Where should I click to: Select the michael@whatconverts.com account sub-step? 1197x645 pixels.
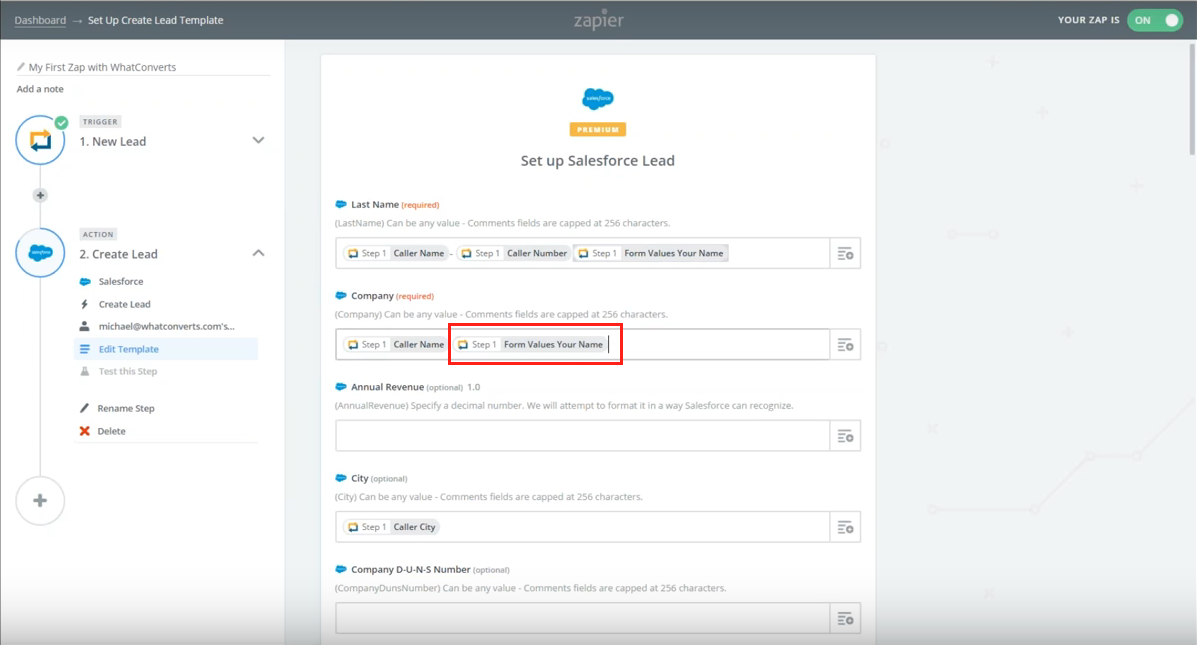point(166,327)
